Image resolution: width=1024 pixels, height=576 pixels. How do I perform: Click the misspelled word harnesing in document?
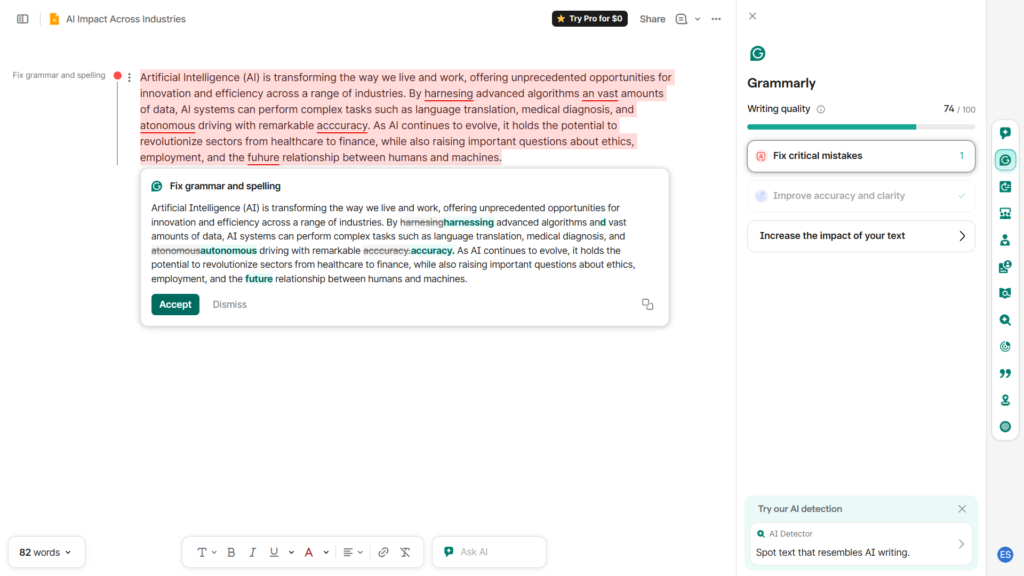click(x=448, y=93)
